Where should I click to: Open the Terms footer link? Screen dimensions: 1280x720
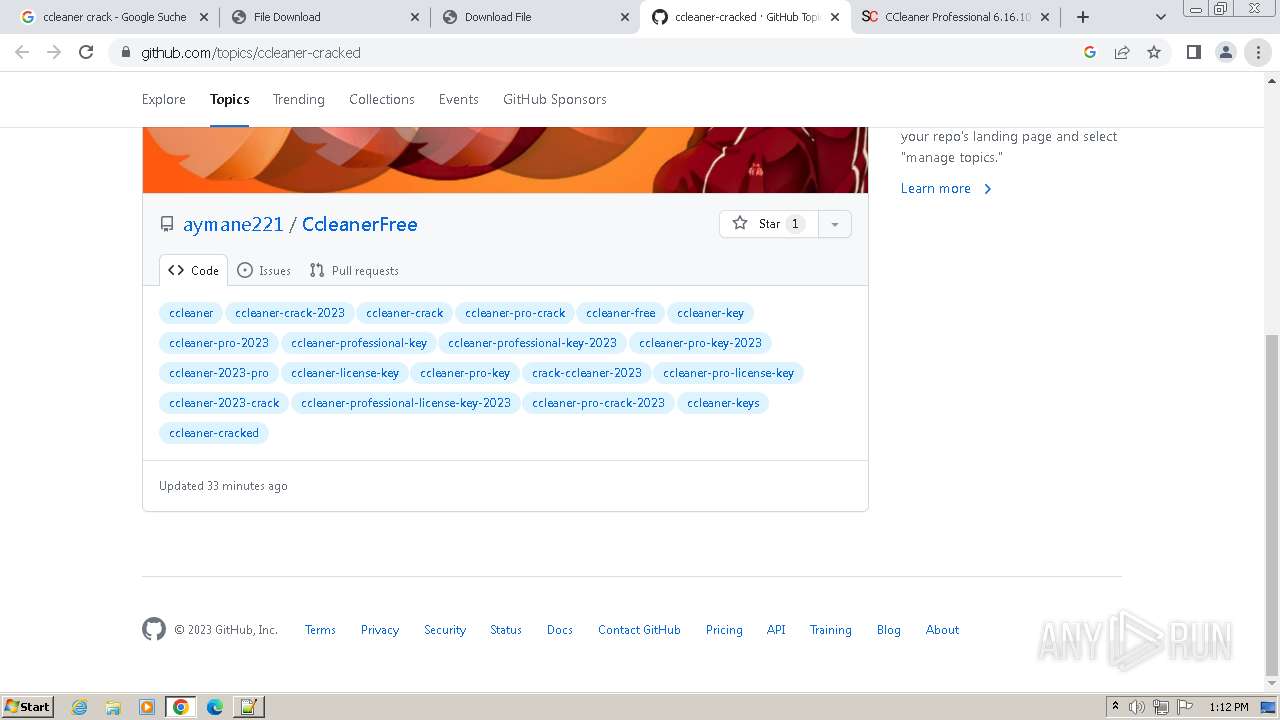tap(320, 630)
